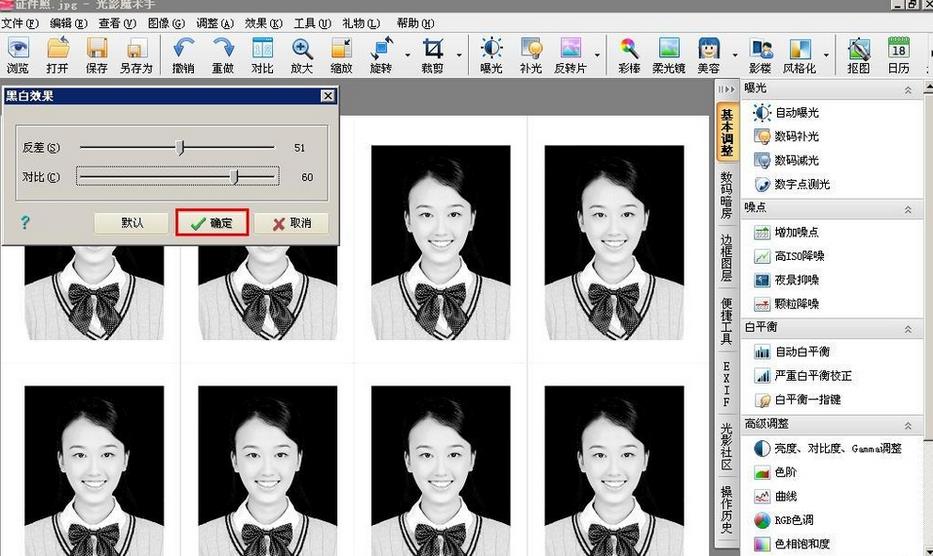This screenshot has height=556, width=933.
Task: Click the 确定 confirm button
Action: pos(212,223)
